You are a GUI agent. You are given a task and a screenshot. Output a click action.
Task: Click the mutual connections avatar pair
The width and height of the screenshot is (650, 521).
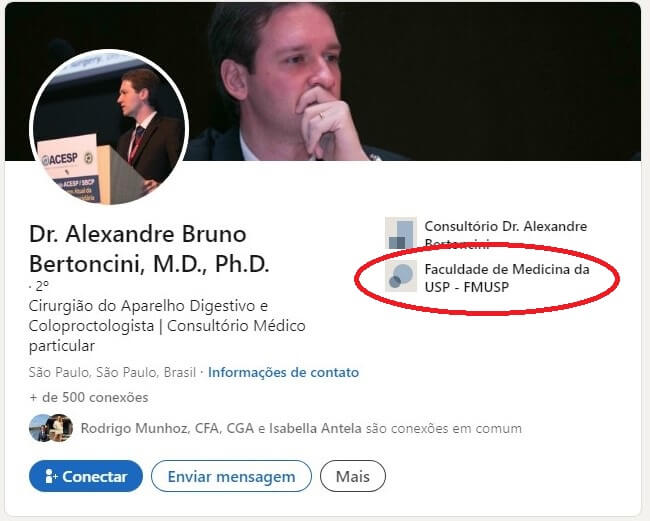51,428
